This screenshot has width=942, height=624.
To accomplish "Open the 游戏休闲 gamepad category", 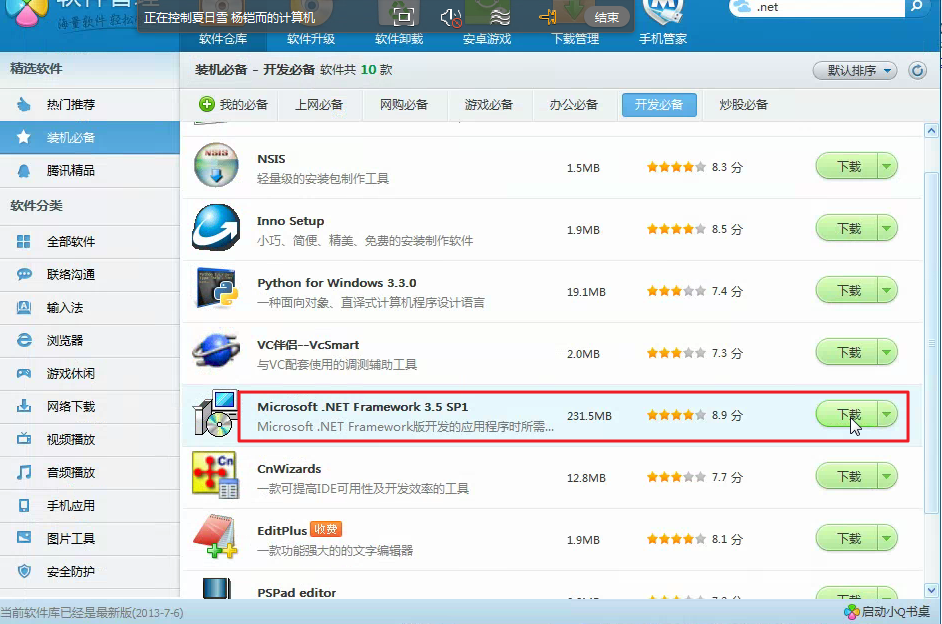I will click(90, 374).
